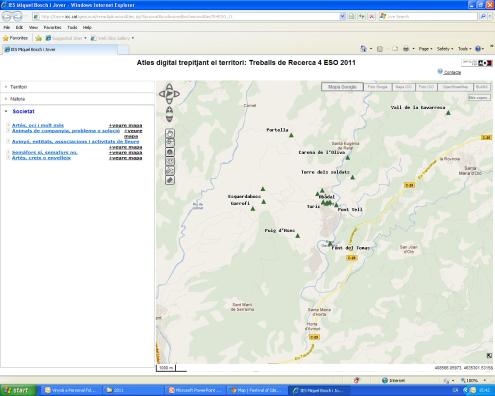This screenshot has width=495, height=396.
Task: Switch base layer to Foto Google
Action: 378,87
